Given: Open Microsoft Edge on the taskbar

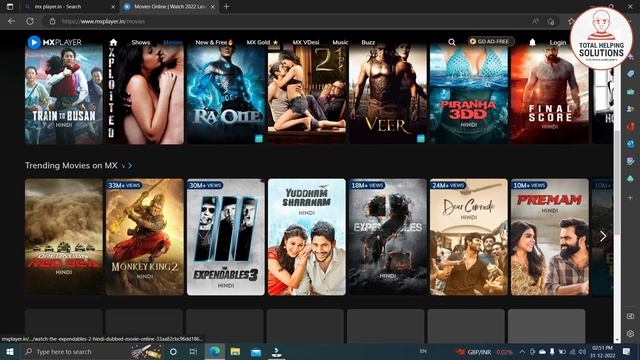Looking at the screenshot, I should [x=215, y=351].
